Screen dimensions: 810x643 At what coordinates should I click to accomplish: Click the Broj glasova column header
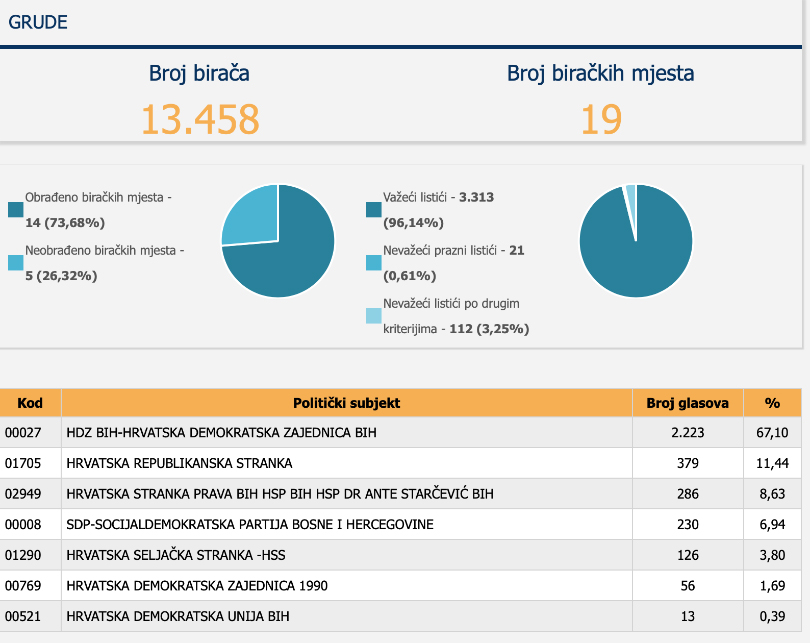coord(688,403)
